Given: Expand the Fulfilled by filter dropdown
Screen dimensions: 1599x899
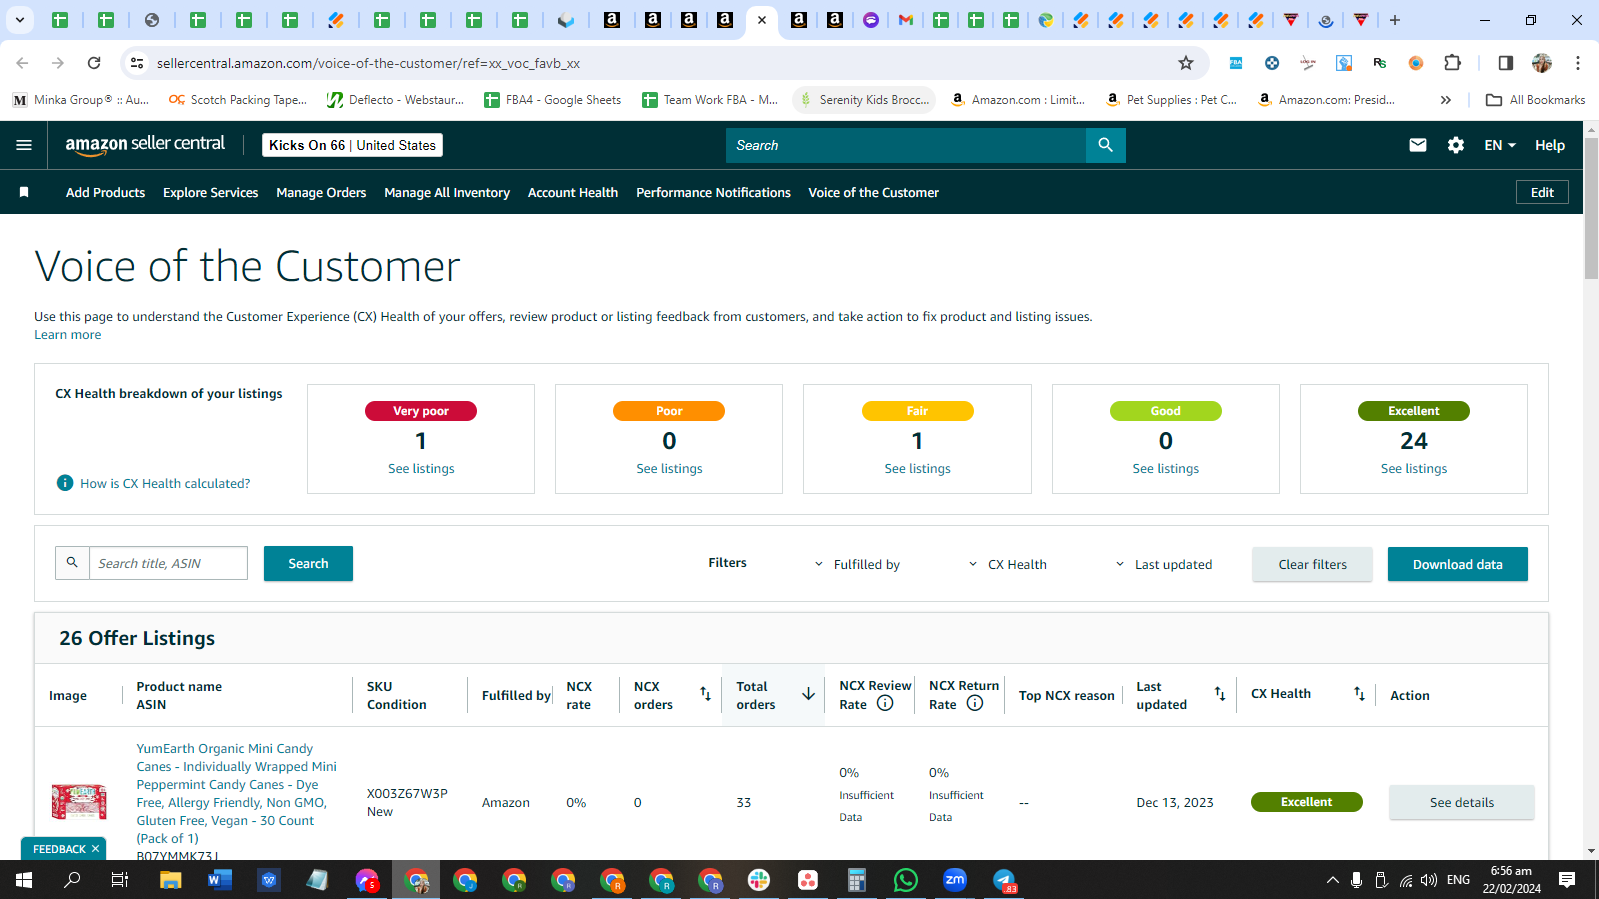Looking at the screenshot, I should (857, 564).
